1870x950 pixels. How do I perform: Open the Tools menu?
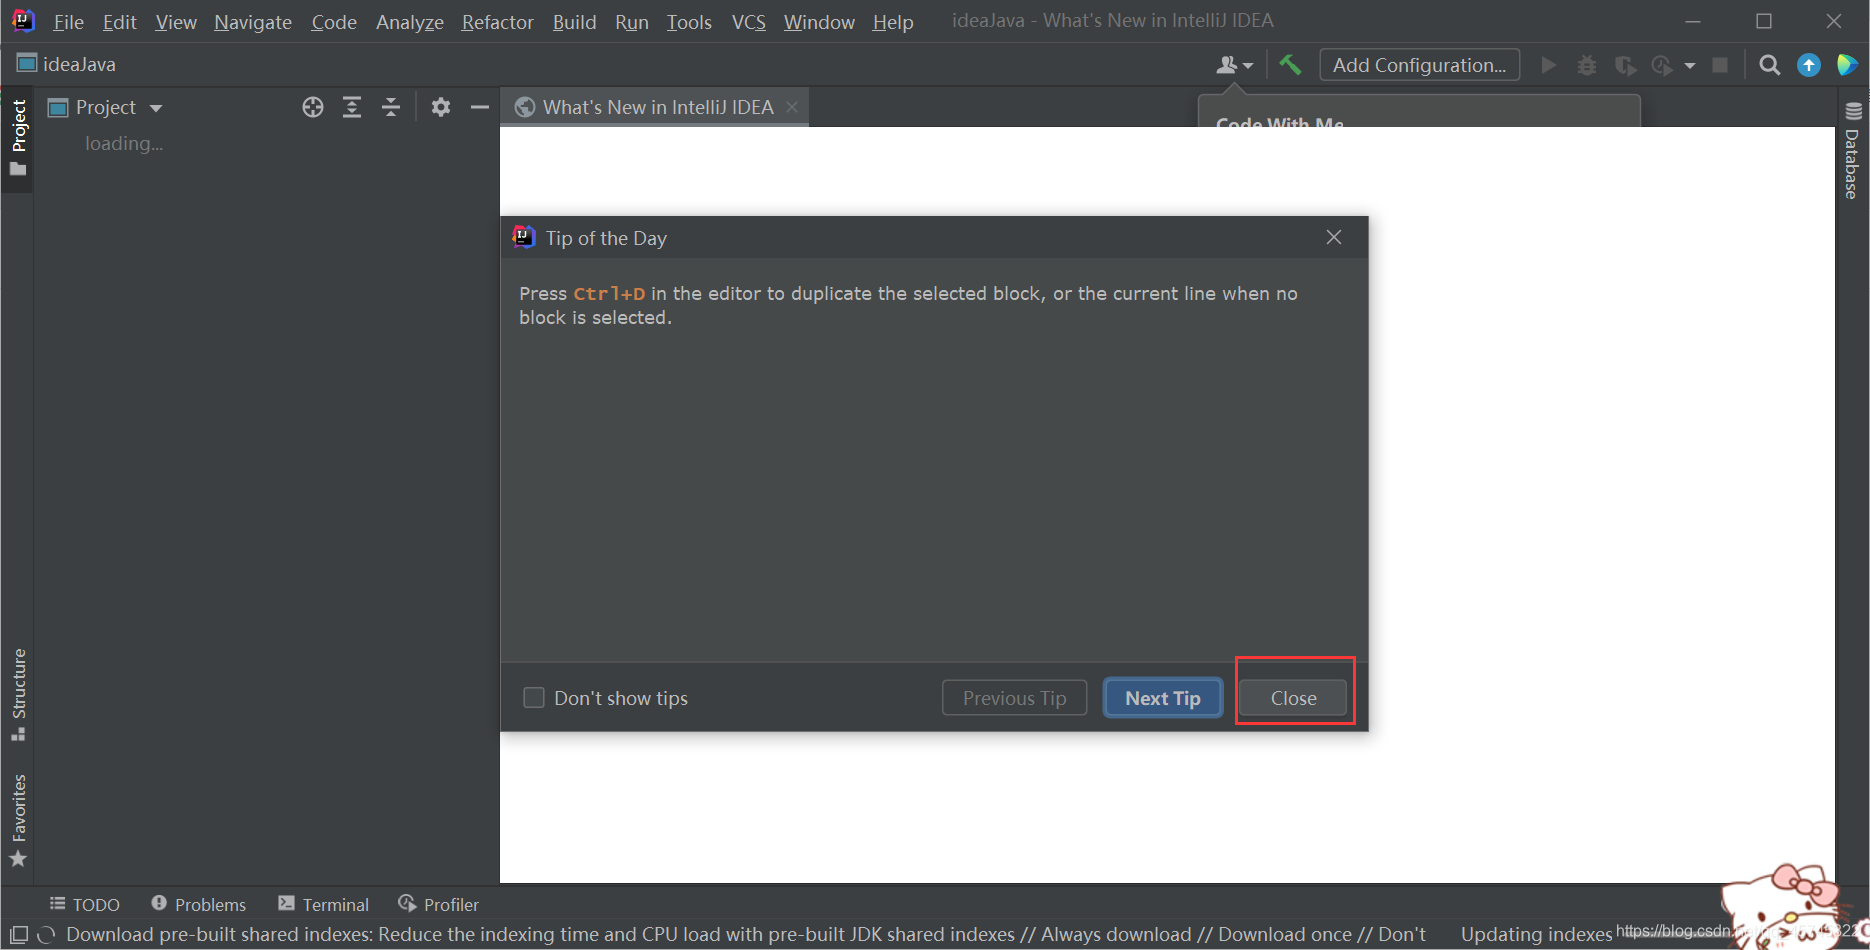click(x=689, y=22)
